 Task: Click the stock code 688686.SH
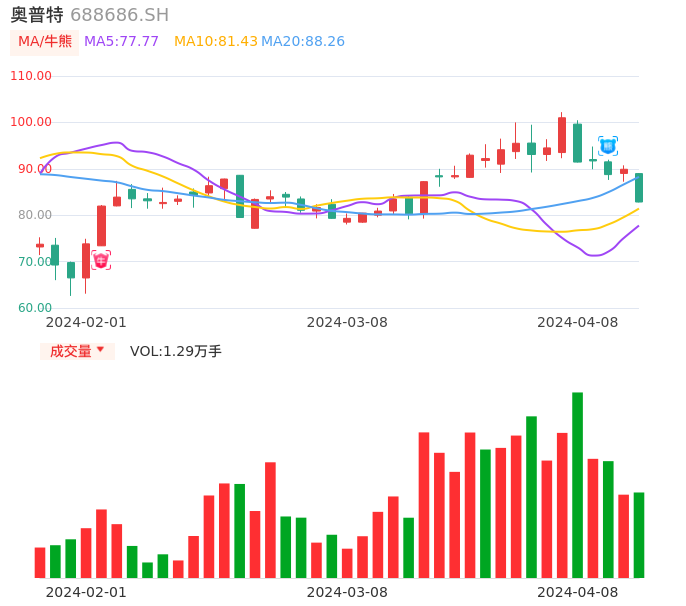click(119, 15)
